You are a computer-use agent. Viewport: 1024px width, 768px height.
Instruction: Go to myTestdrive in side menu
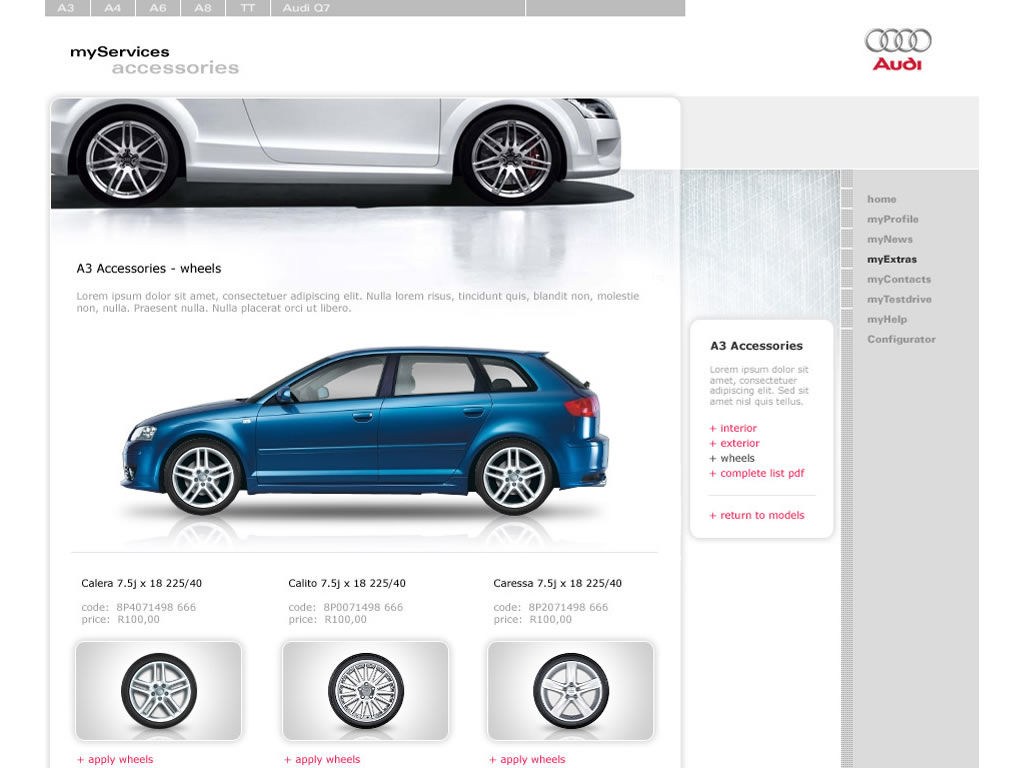click(899, 299)
